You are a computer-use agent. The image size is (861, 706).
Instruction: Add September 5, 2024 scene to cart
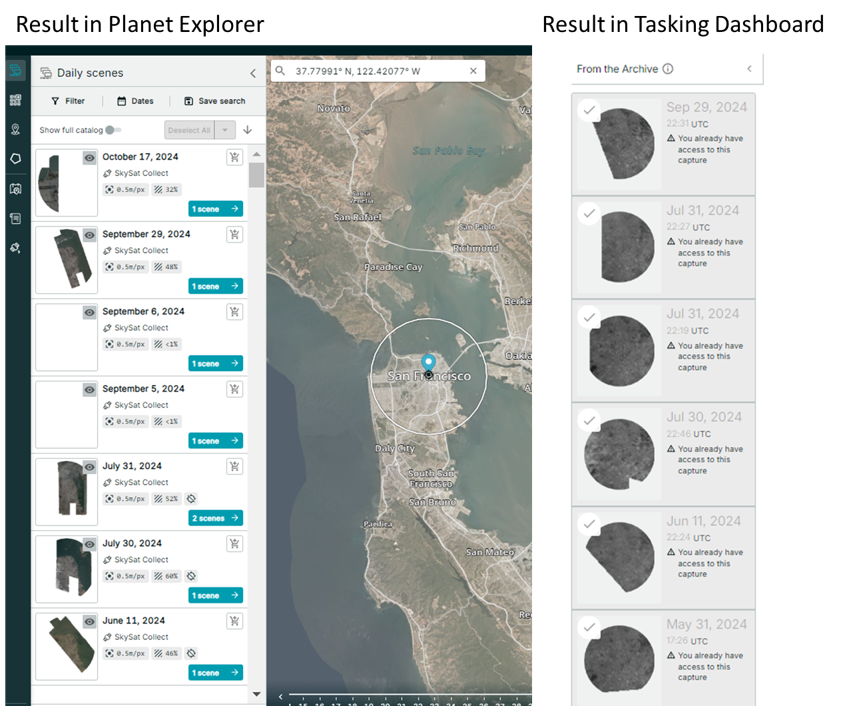click(x=234, y=390)
